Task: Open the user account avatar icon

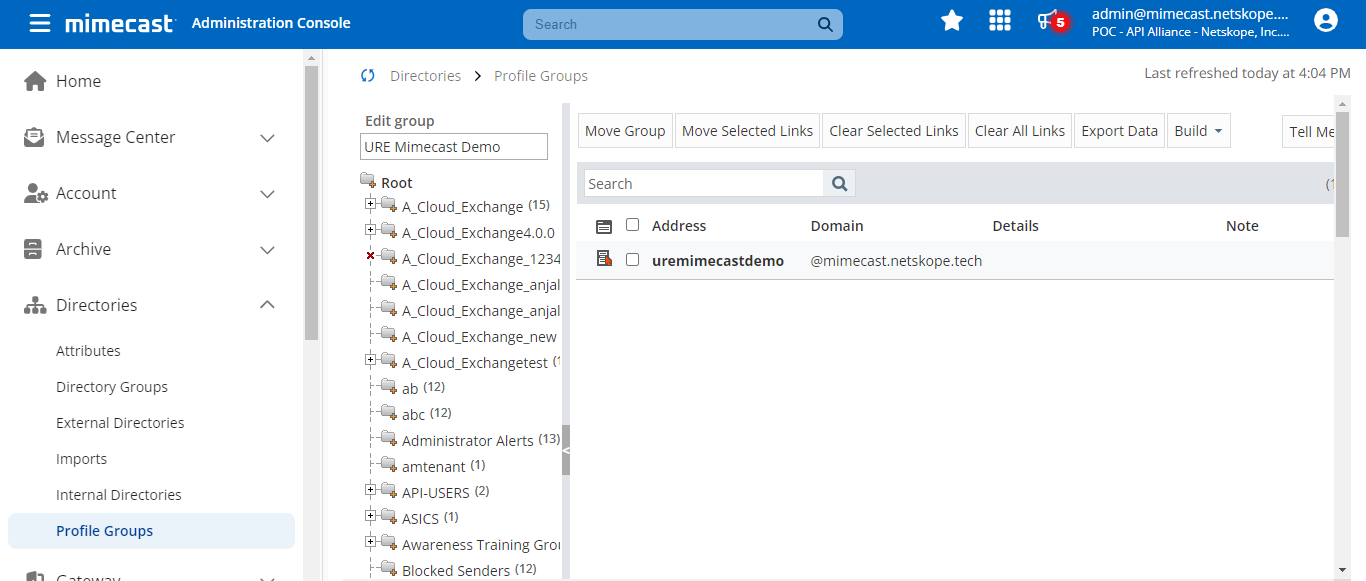Action: click(x=1326, y=21)
